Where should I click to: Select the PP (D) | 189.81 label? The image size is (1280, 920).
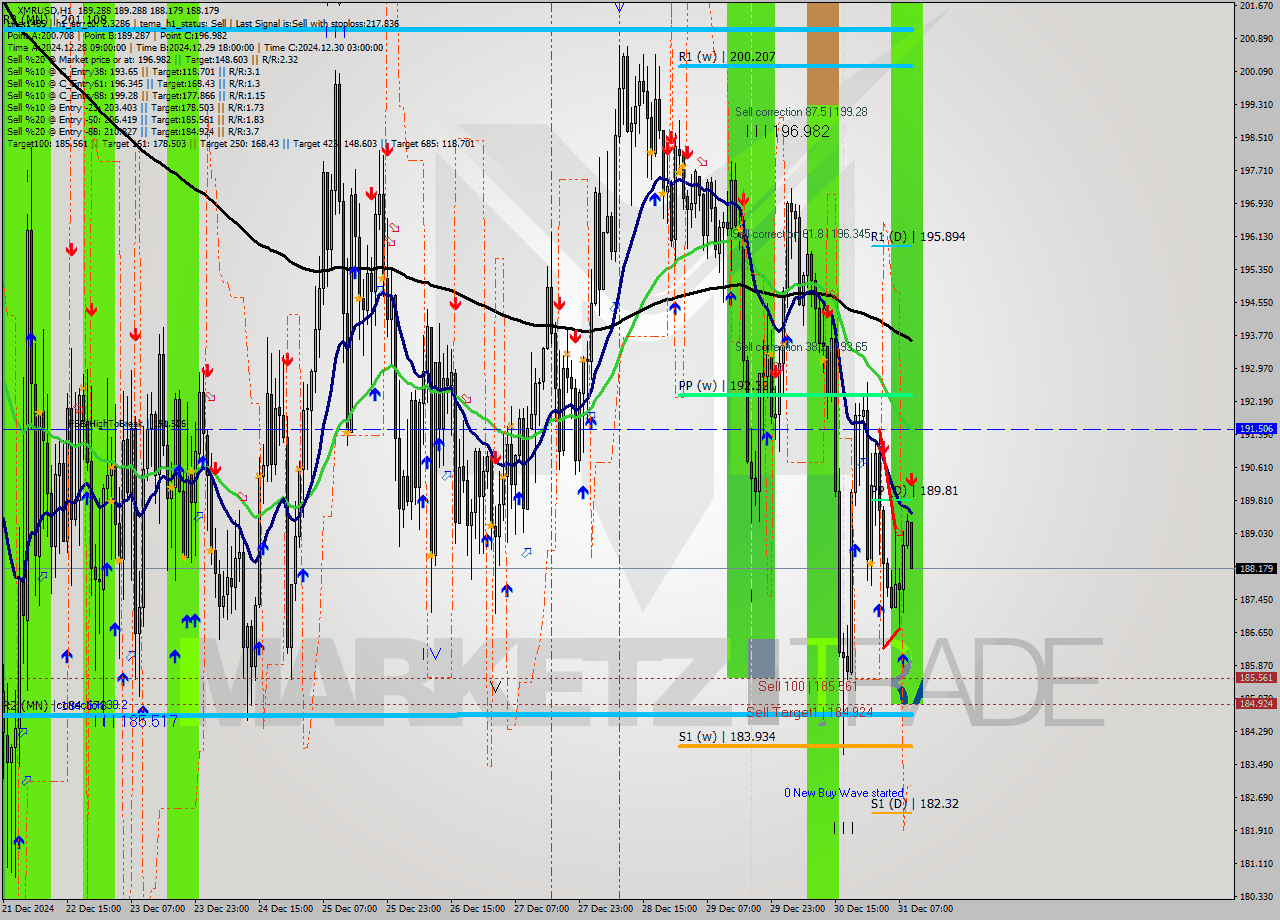[914, 491]
